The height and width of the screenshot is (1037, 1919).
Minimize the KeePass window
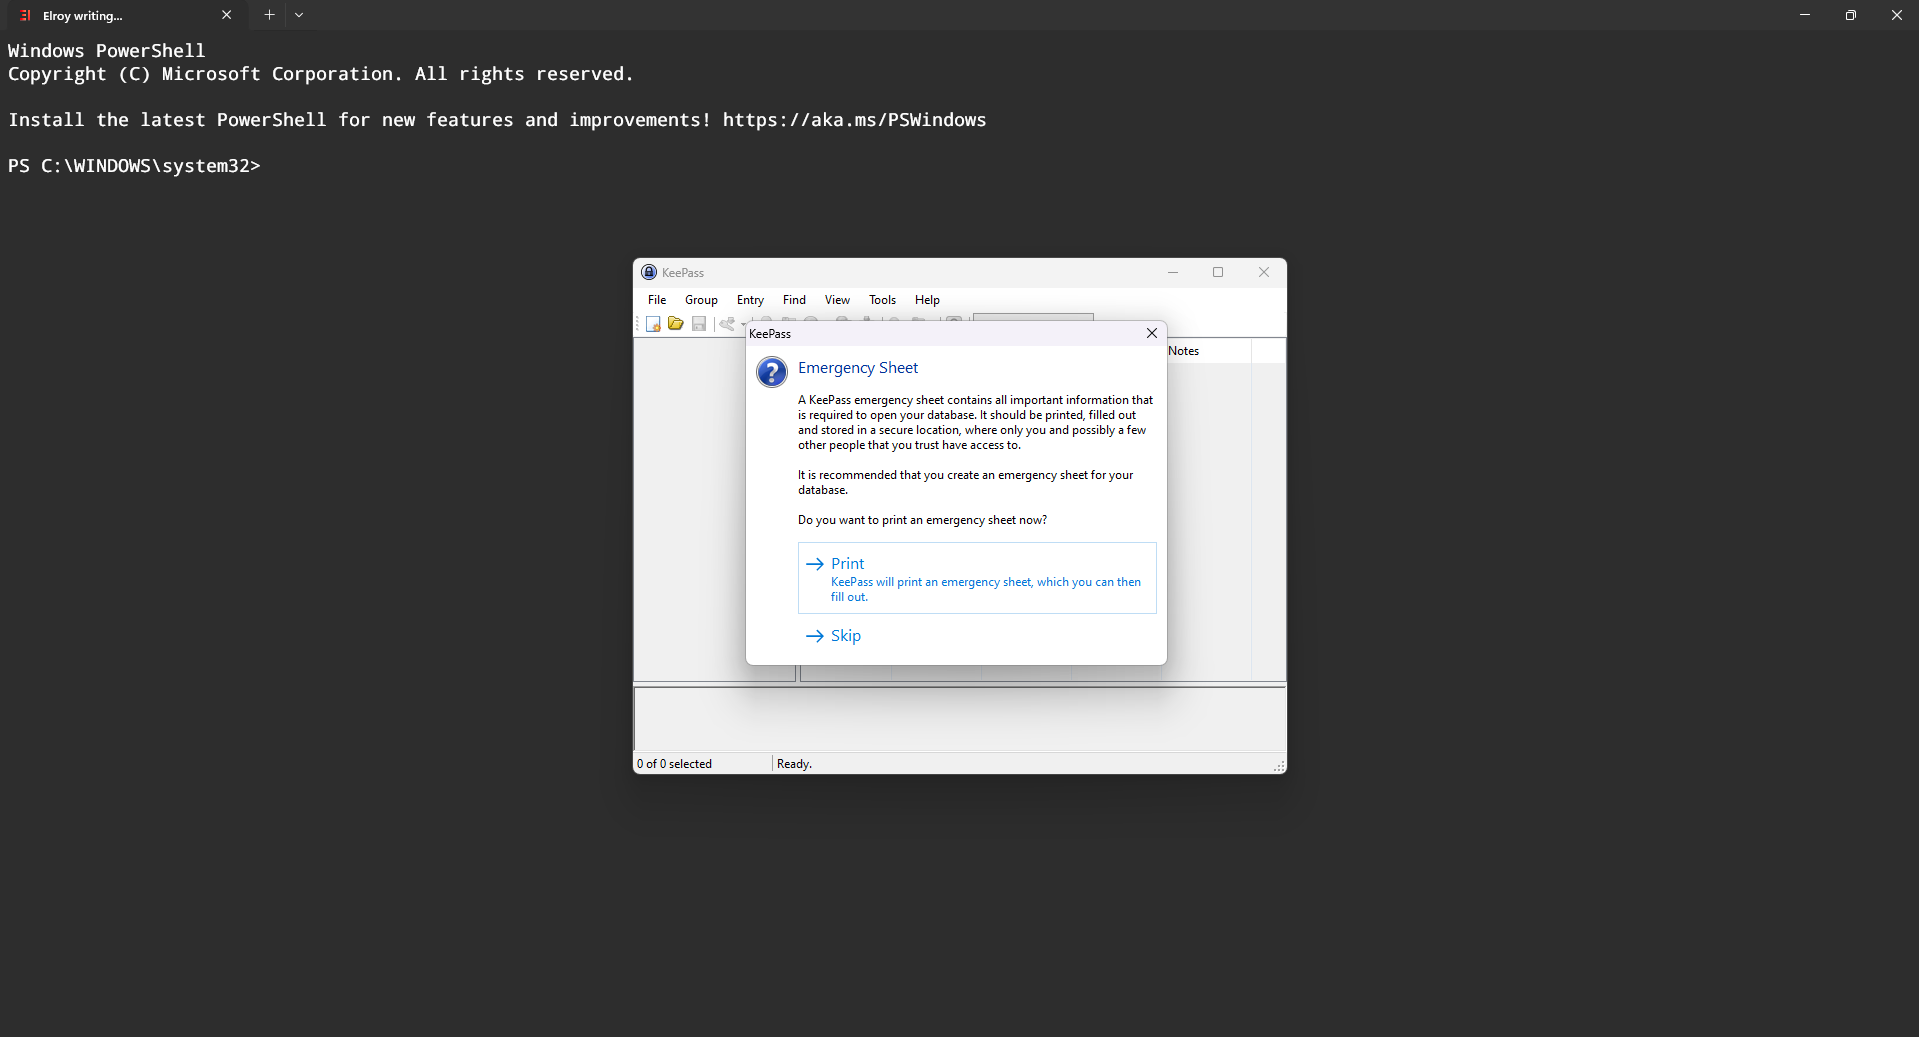[1173, 272]
